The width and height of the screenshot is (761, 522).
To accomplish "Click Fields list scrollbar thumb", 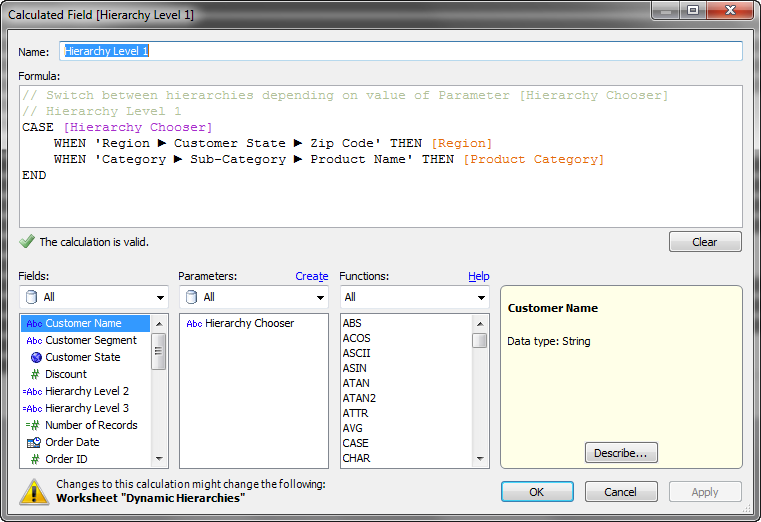I will [159, 351].
